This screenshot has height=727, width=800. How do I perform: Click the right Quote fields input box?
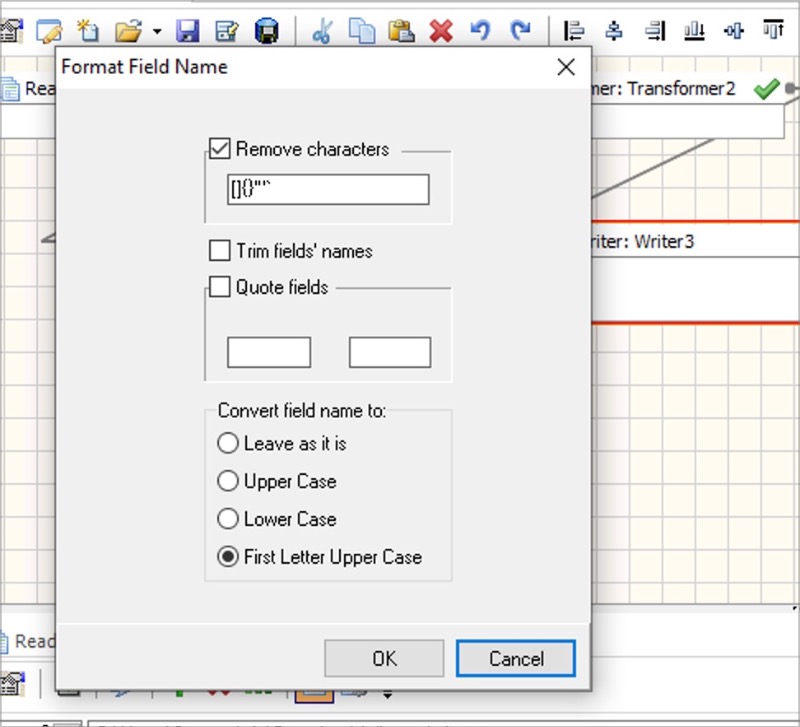390,352
